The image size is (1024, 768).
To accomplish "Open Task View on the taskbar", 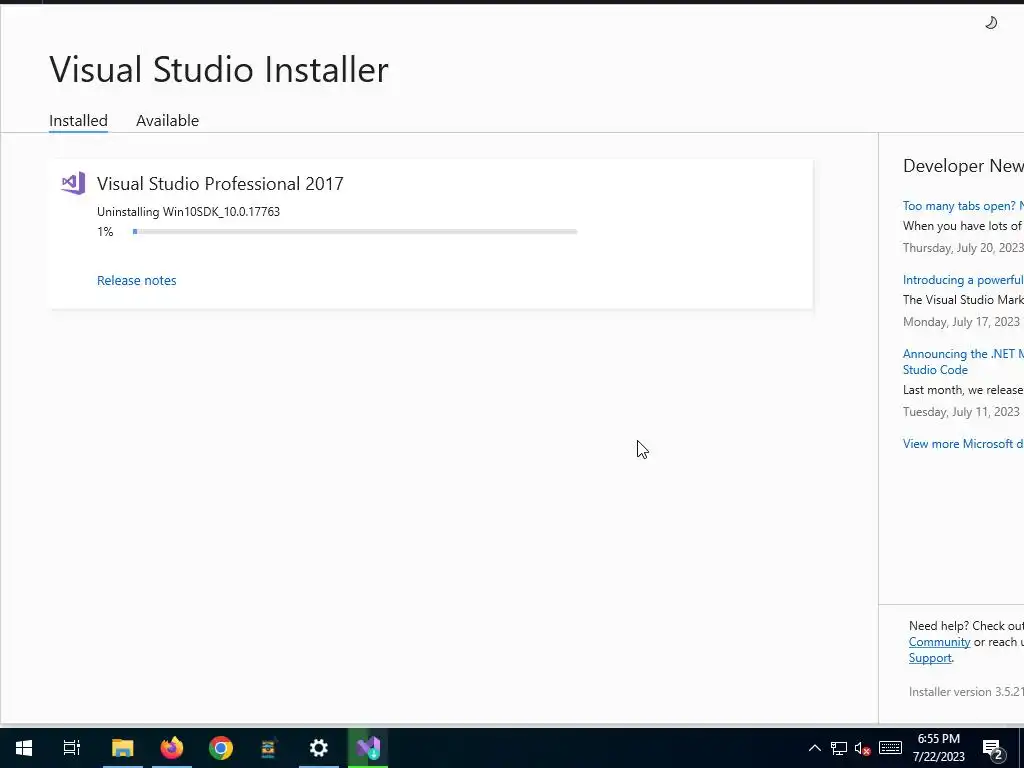I will pos(72,748).
